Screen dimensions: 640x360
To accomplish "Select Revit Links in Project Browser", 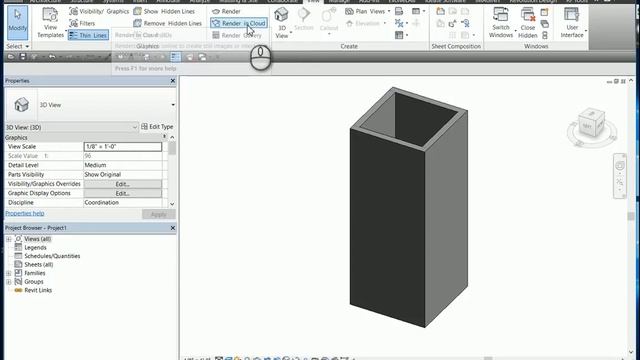I will [38, 291].
